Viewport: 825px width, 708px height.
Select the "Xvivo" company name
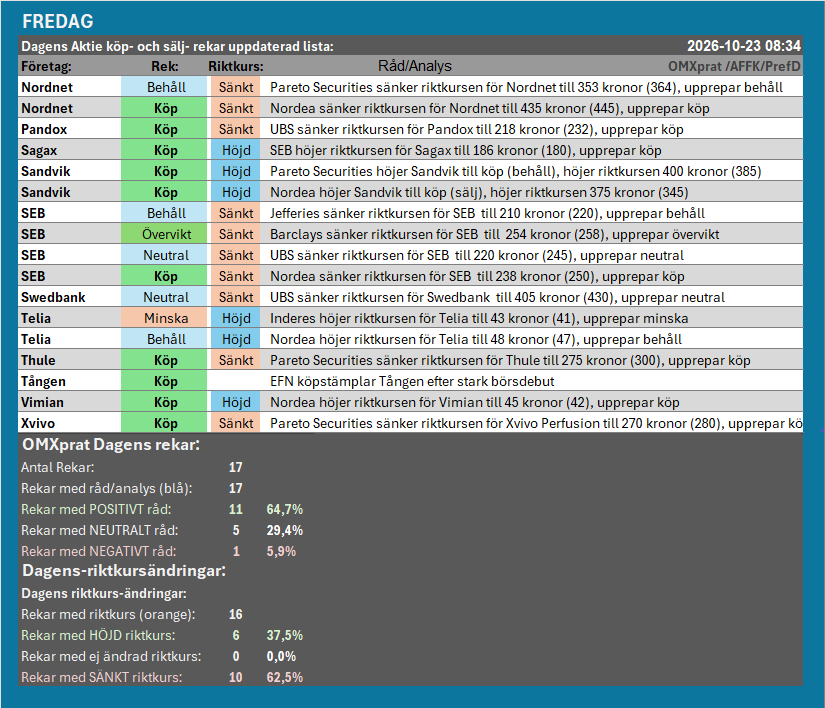tap(38, 424)
